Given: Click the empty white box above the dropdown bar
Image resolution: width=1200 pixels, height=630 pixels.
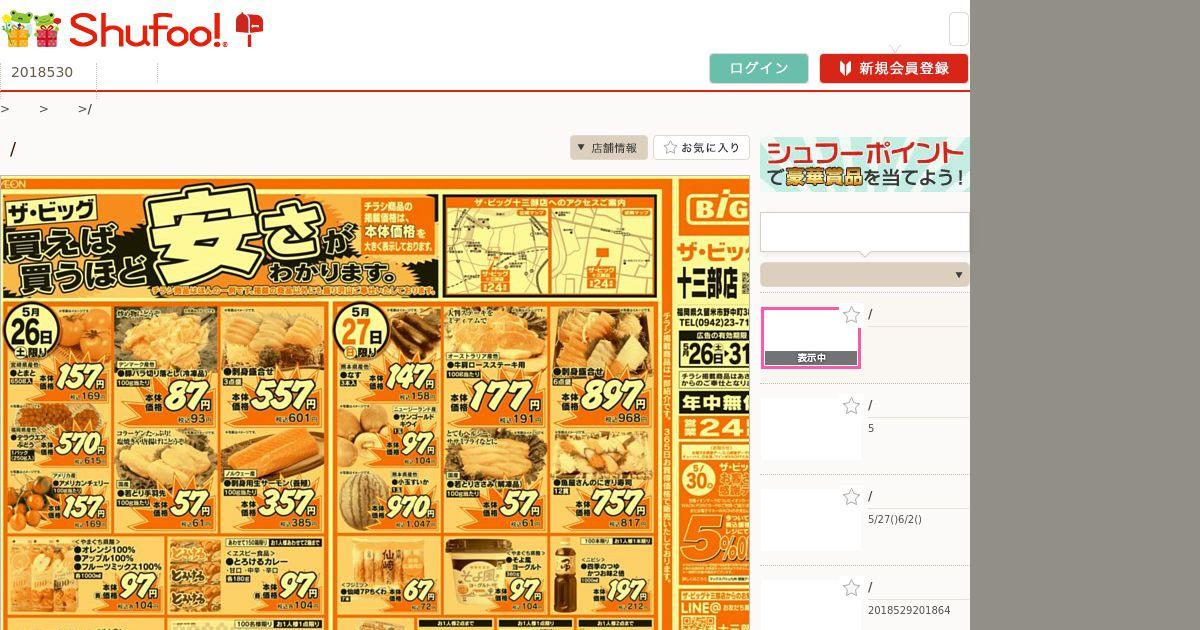Looking at the screenshot, I should [865, 232].
